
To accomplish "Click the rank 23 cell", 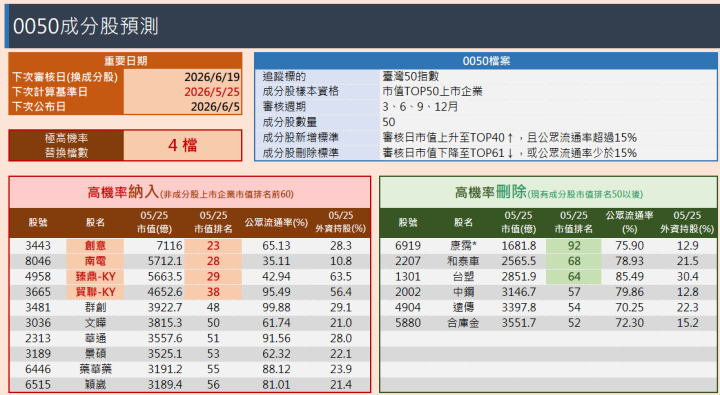I will 213,246.
